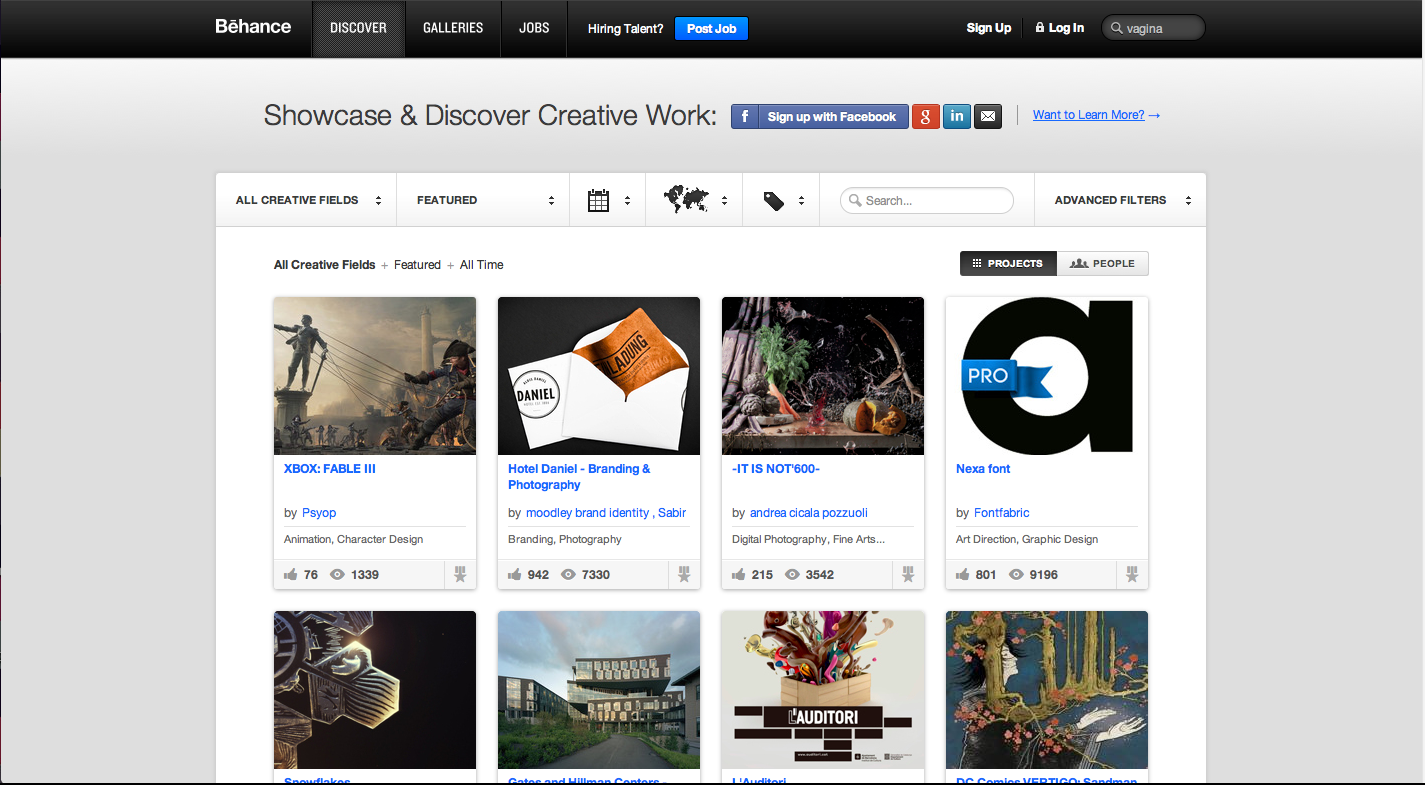Viewport: 1425px width, 785px height.
Task: Select the email sign up icon
Action: 987,116
